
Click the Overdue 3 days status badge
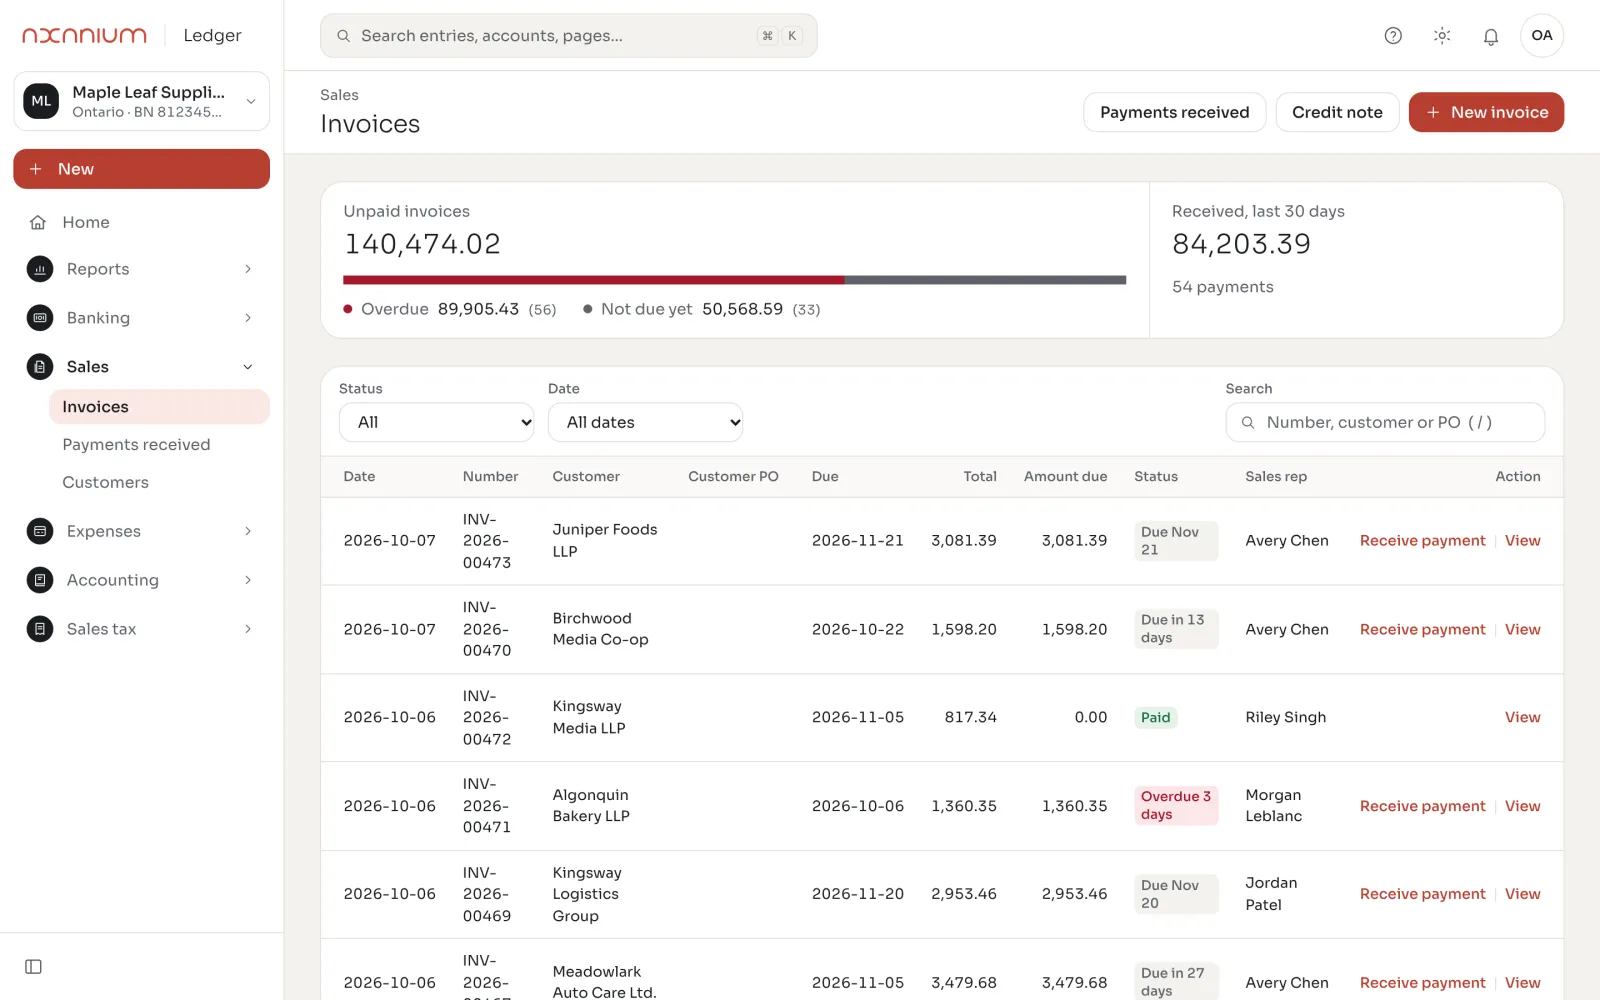click(x=1176, y=806)
